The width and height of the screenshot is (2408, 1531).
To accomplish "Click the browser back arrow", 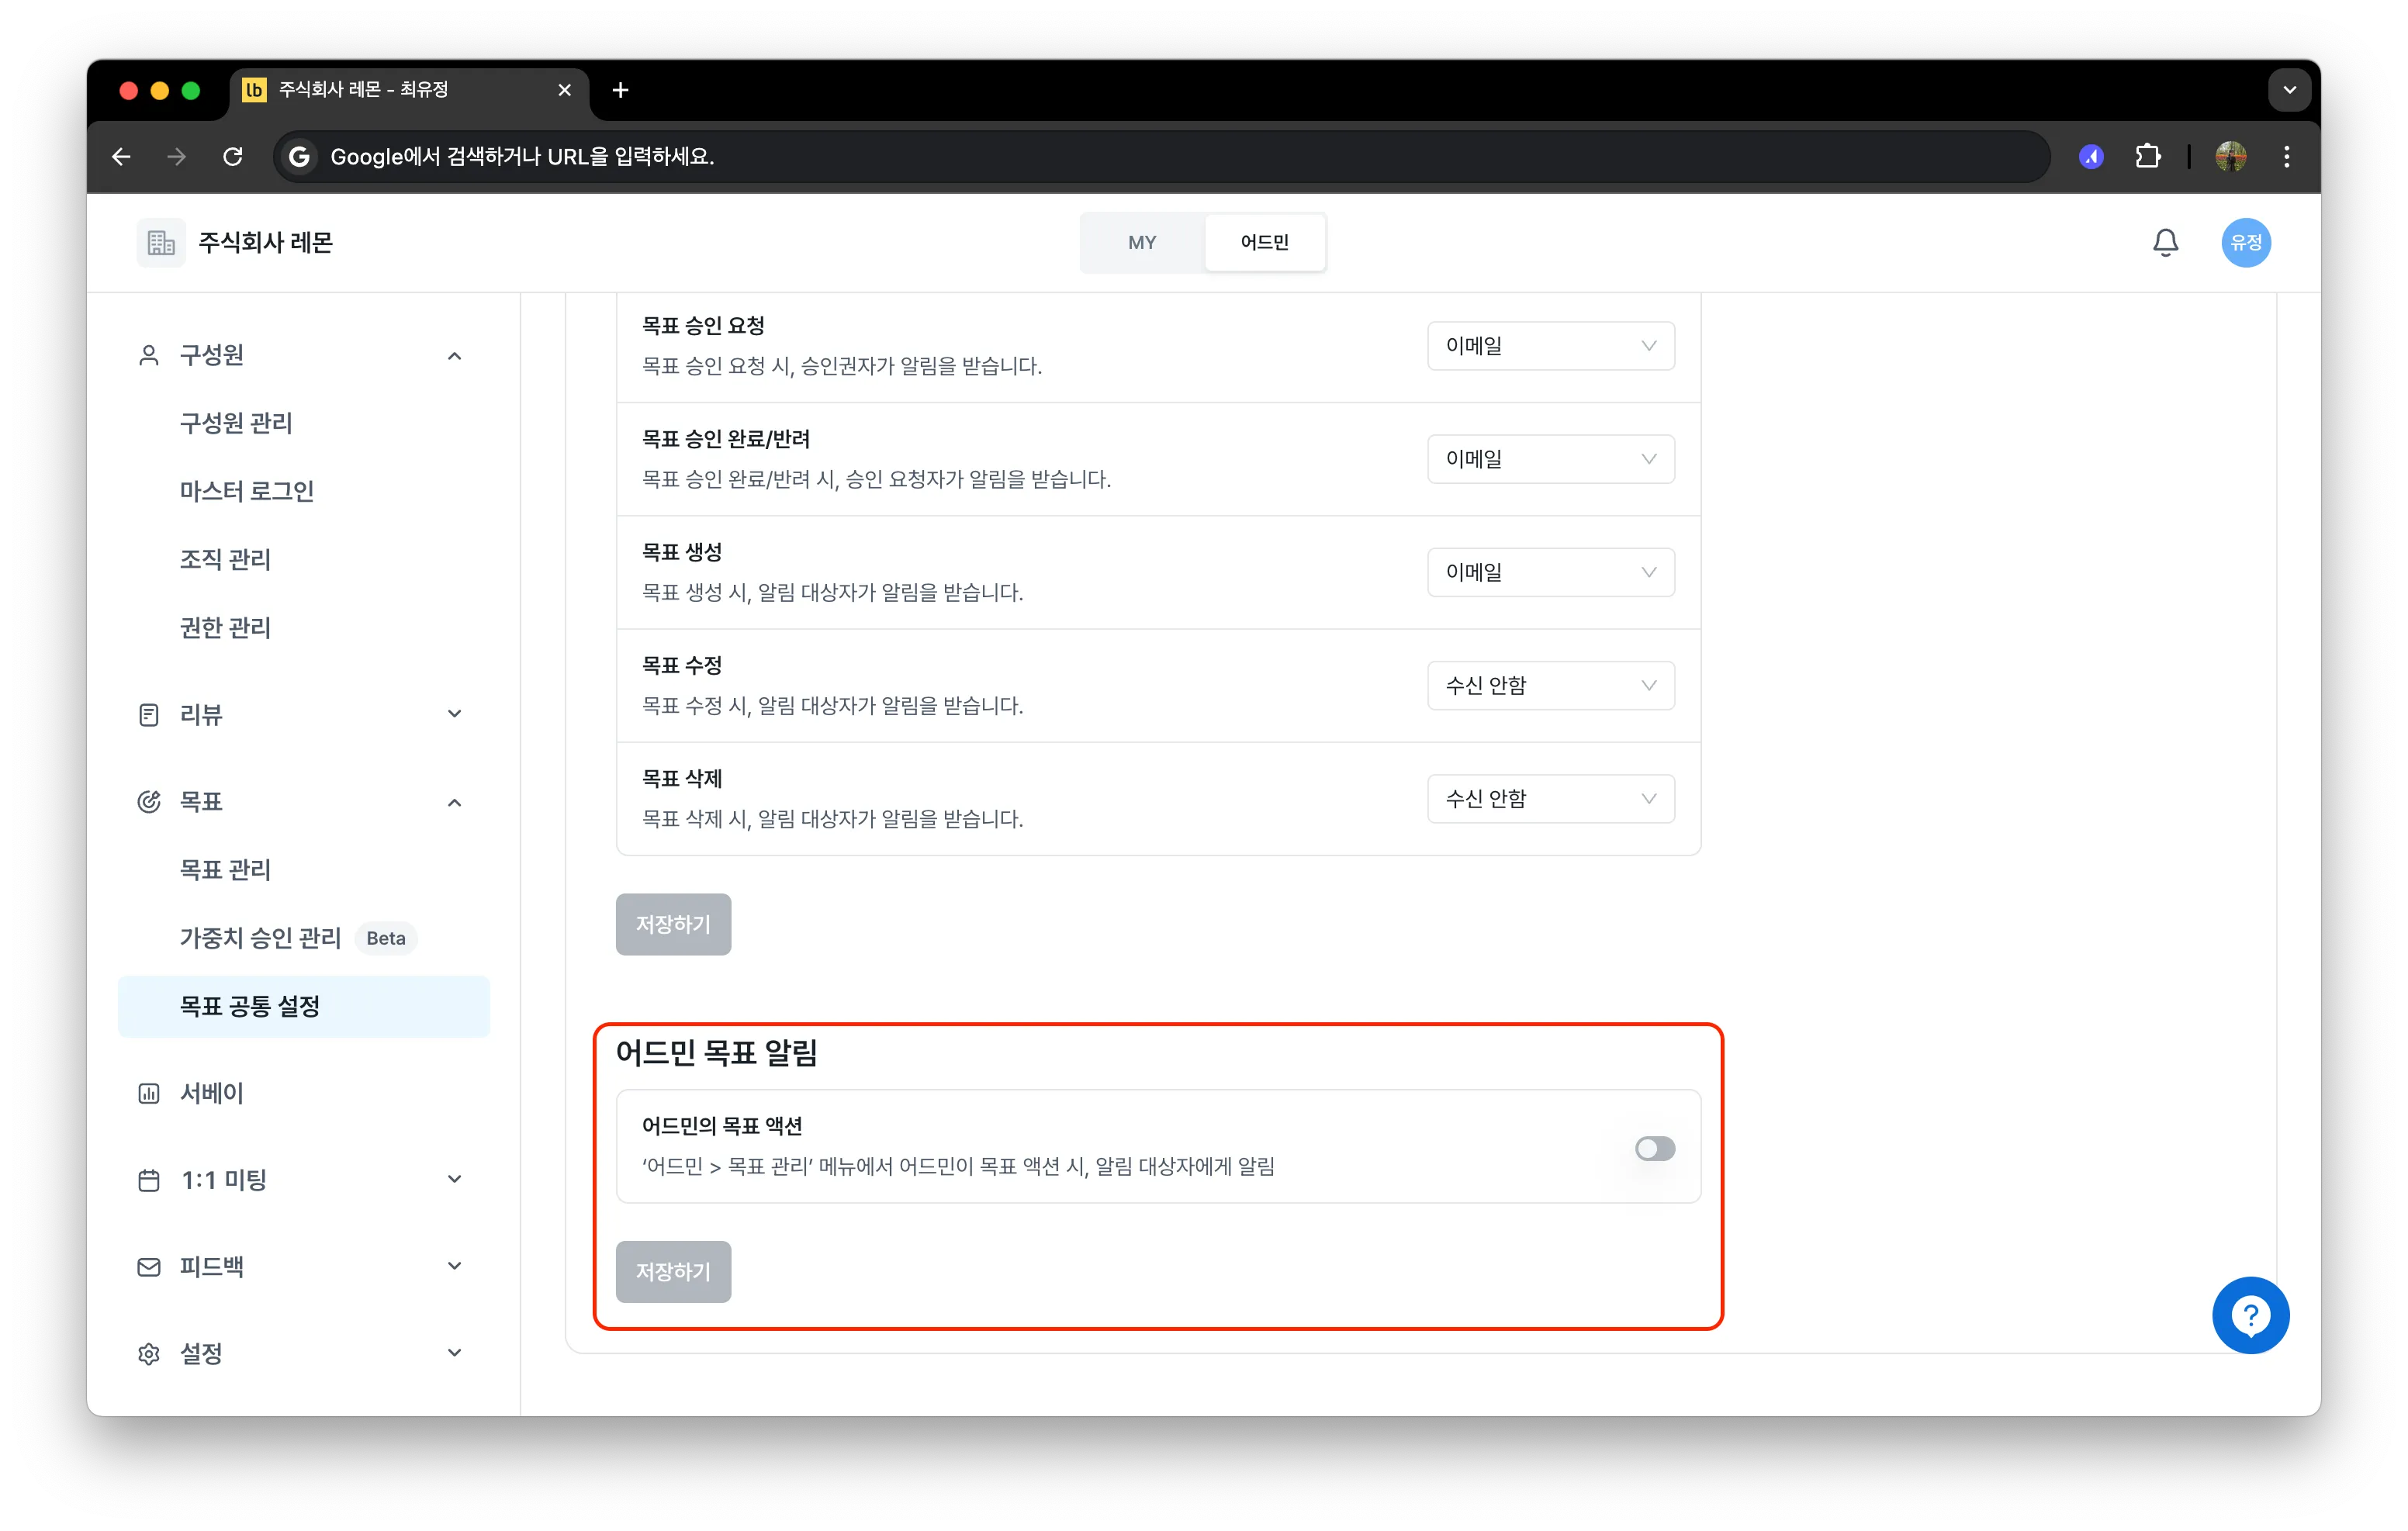I will (x=121, y=157).
